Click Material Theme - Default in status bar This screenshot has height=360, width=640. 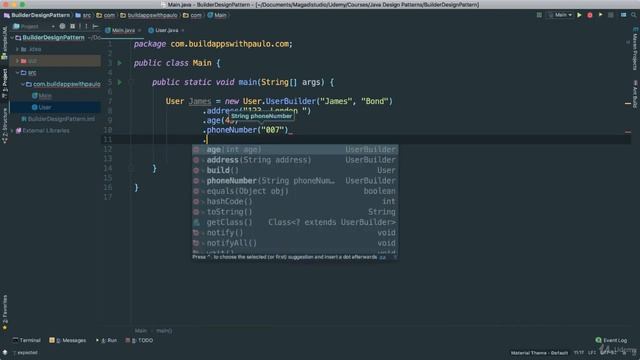click(539, 353)
